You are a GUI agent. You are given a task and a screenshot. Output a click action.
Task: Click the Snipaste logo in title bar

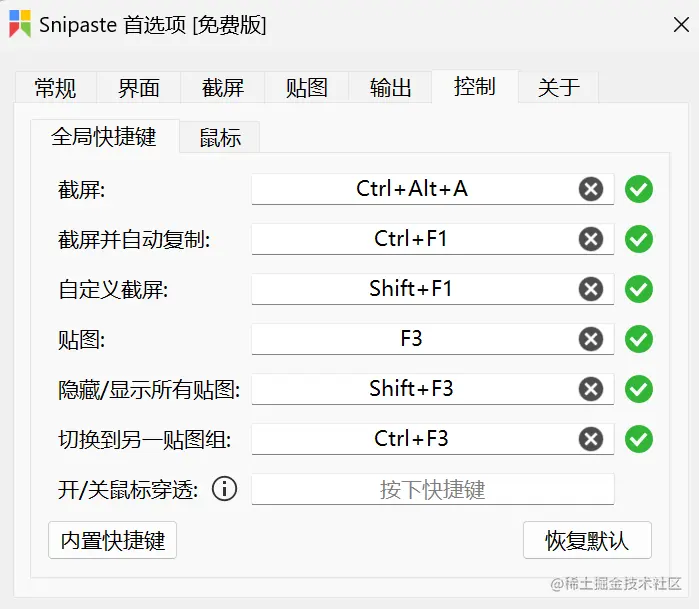tap(20, 24)
